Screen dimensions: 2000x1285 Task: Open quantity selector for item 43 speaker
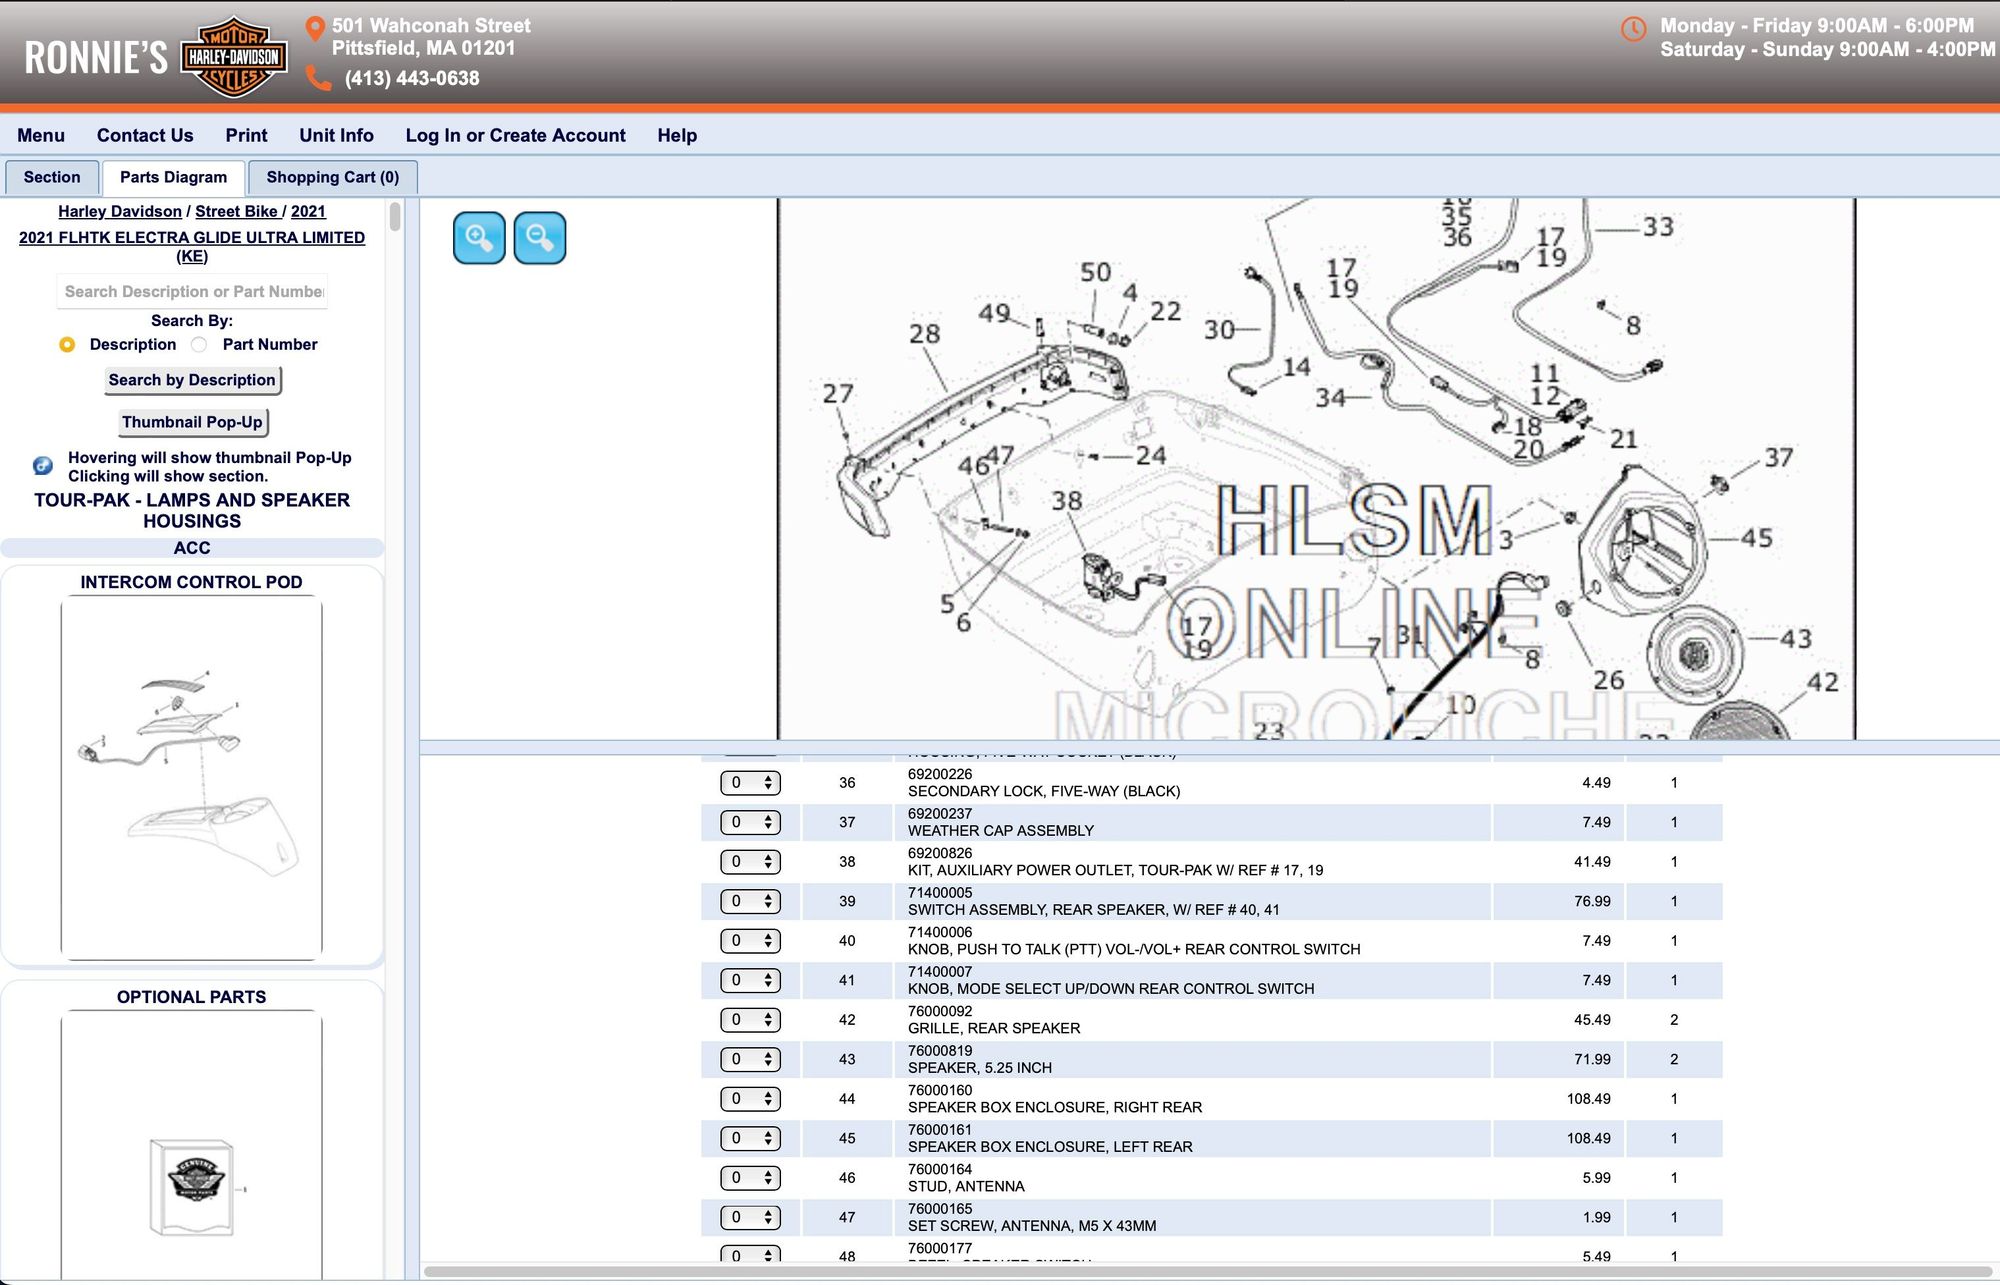click(x=750, y=1059)
